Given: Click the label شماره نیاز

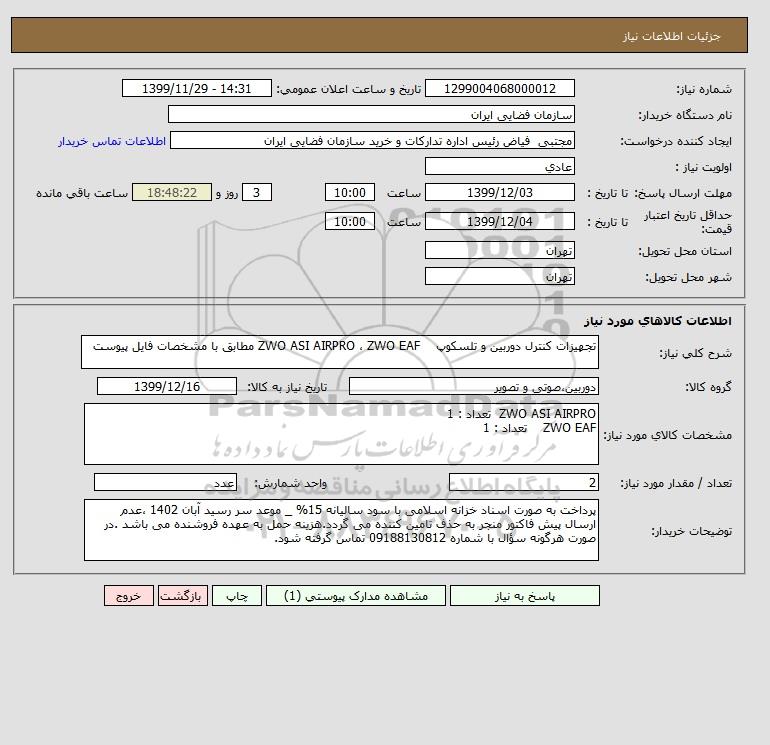Looking at the screenshot, I should click(704, 89).
